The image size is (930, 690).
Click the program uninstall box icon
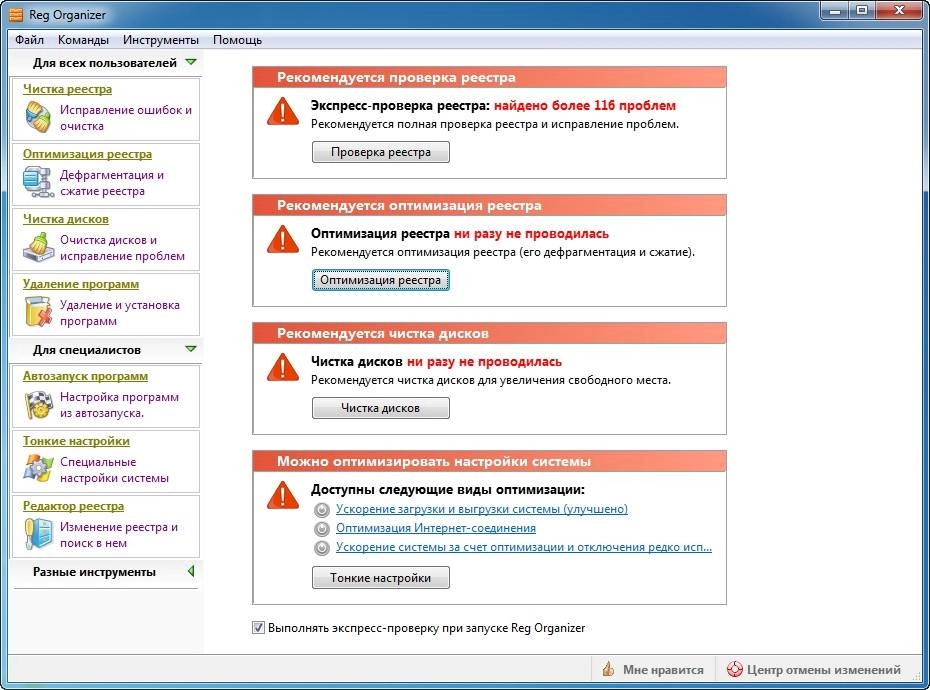pyautogui.click(x=39, y=311)
